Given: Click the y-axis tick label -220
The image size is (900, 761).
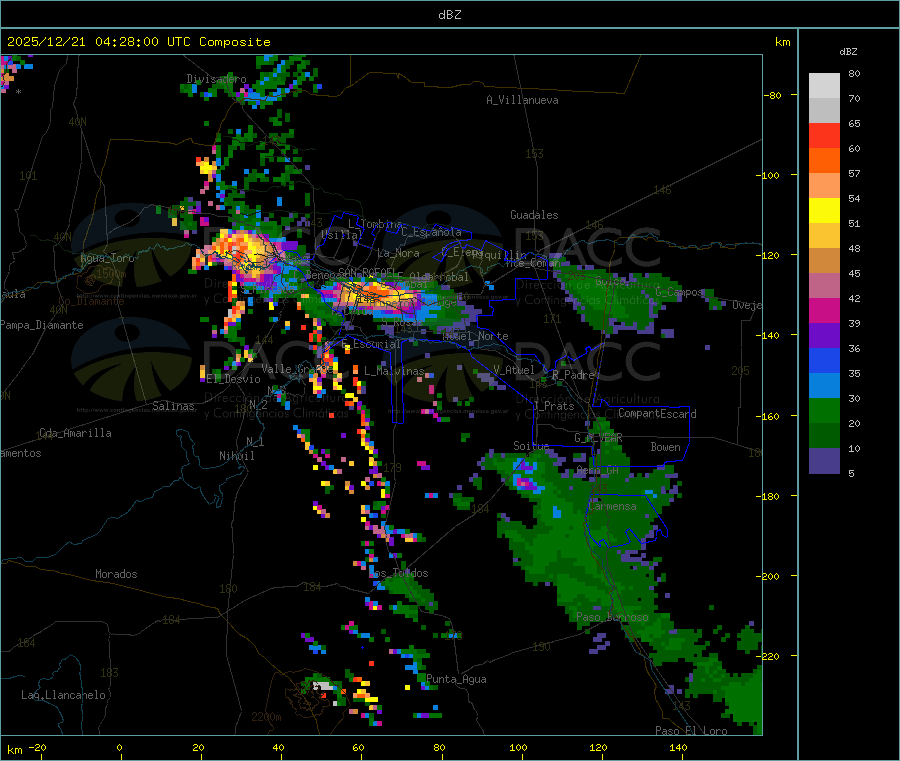Looking at the screenshot, I should point(769,656).
